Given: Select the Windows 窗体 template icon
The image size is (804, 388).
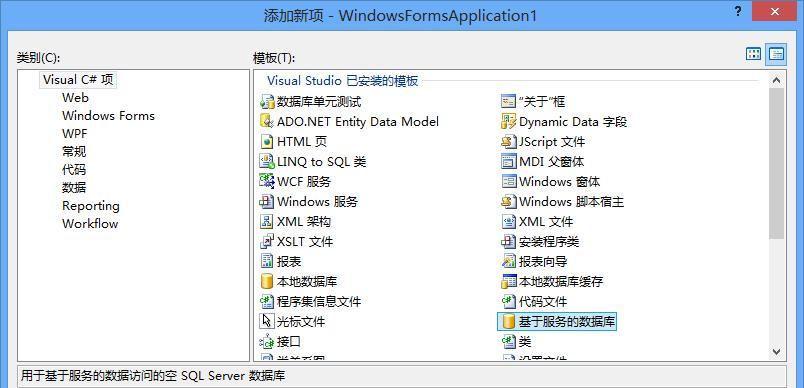Looking at the screenshot, I should 508,181.
